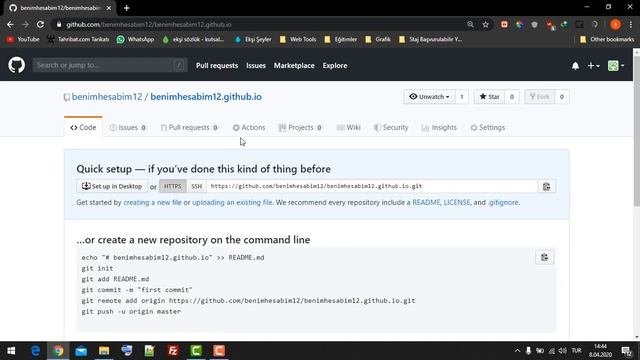Open File Explorer from the taskbar
640x360 pixels.
point(104,351)
